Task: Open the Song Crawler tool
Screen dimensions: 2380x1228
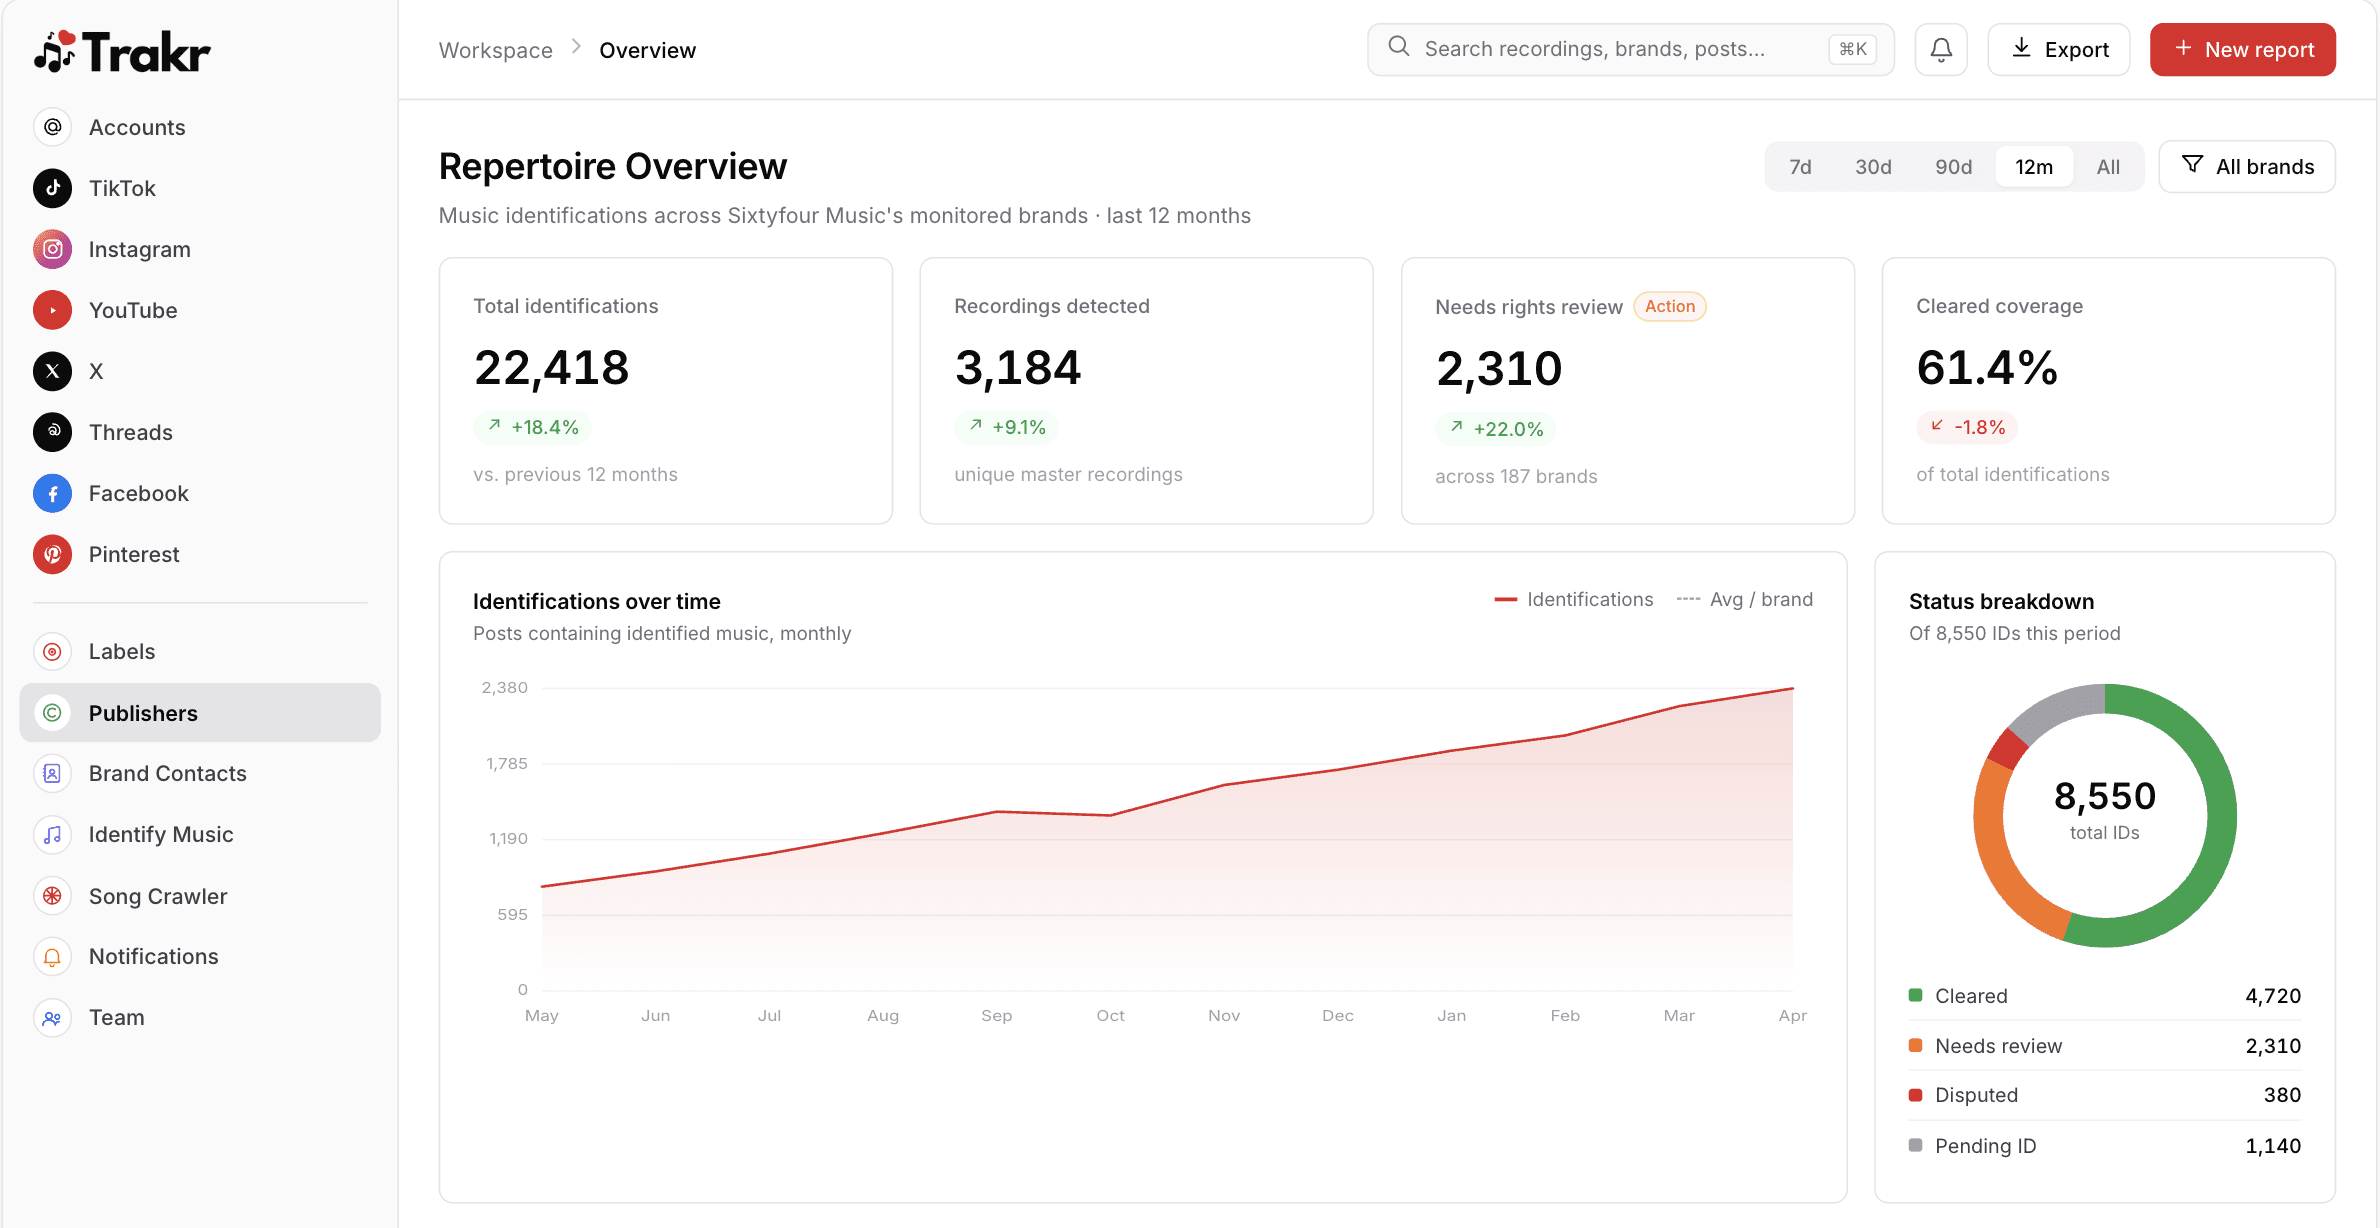Action: pyautogui.click(x=157, y=896)
